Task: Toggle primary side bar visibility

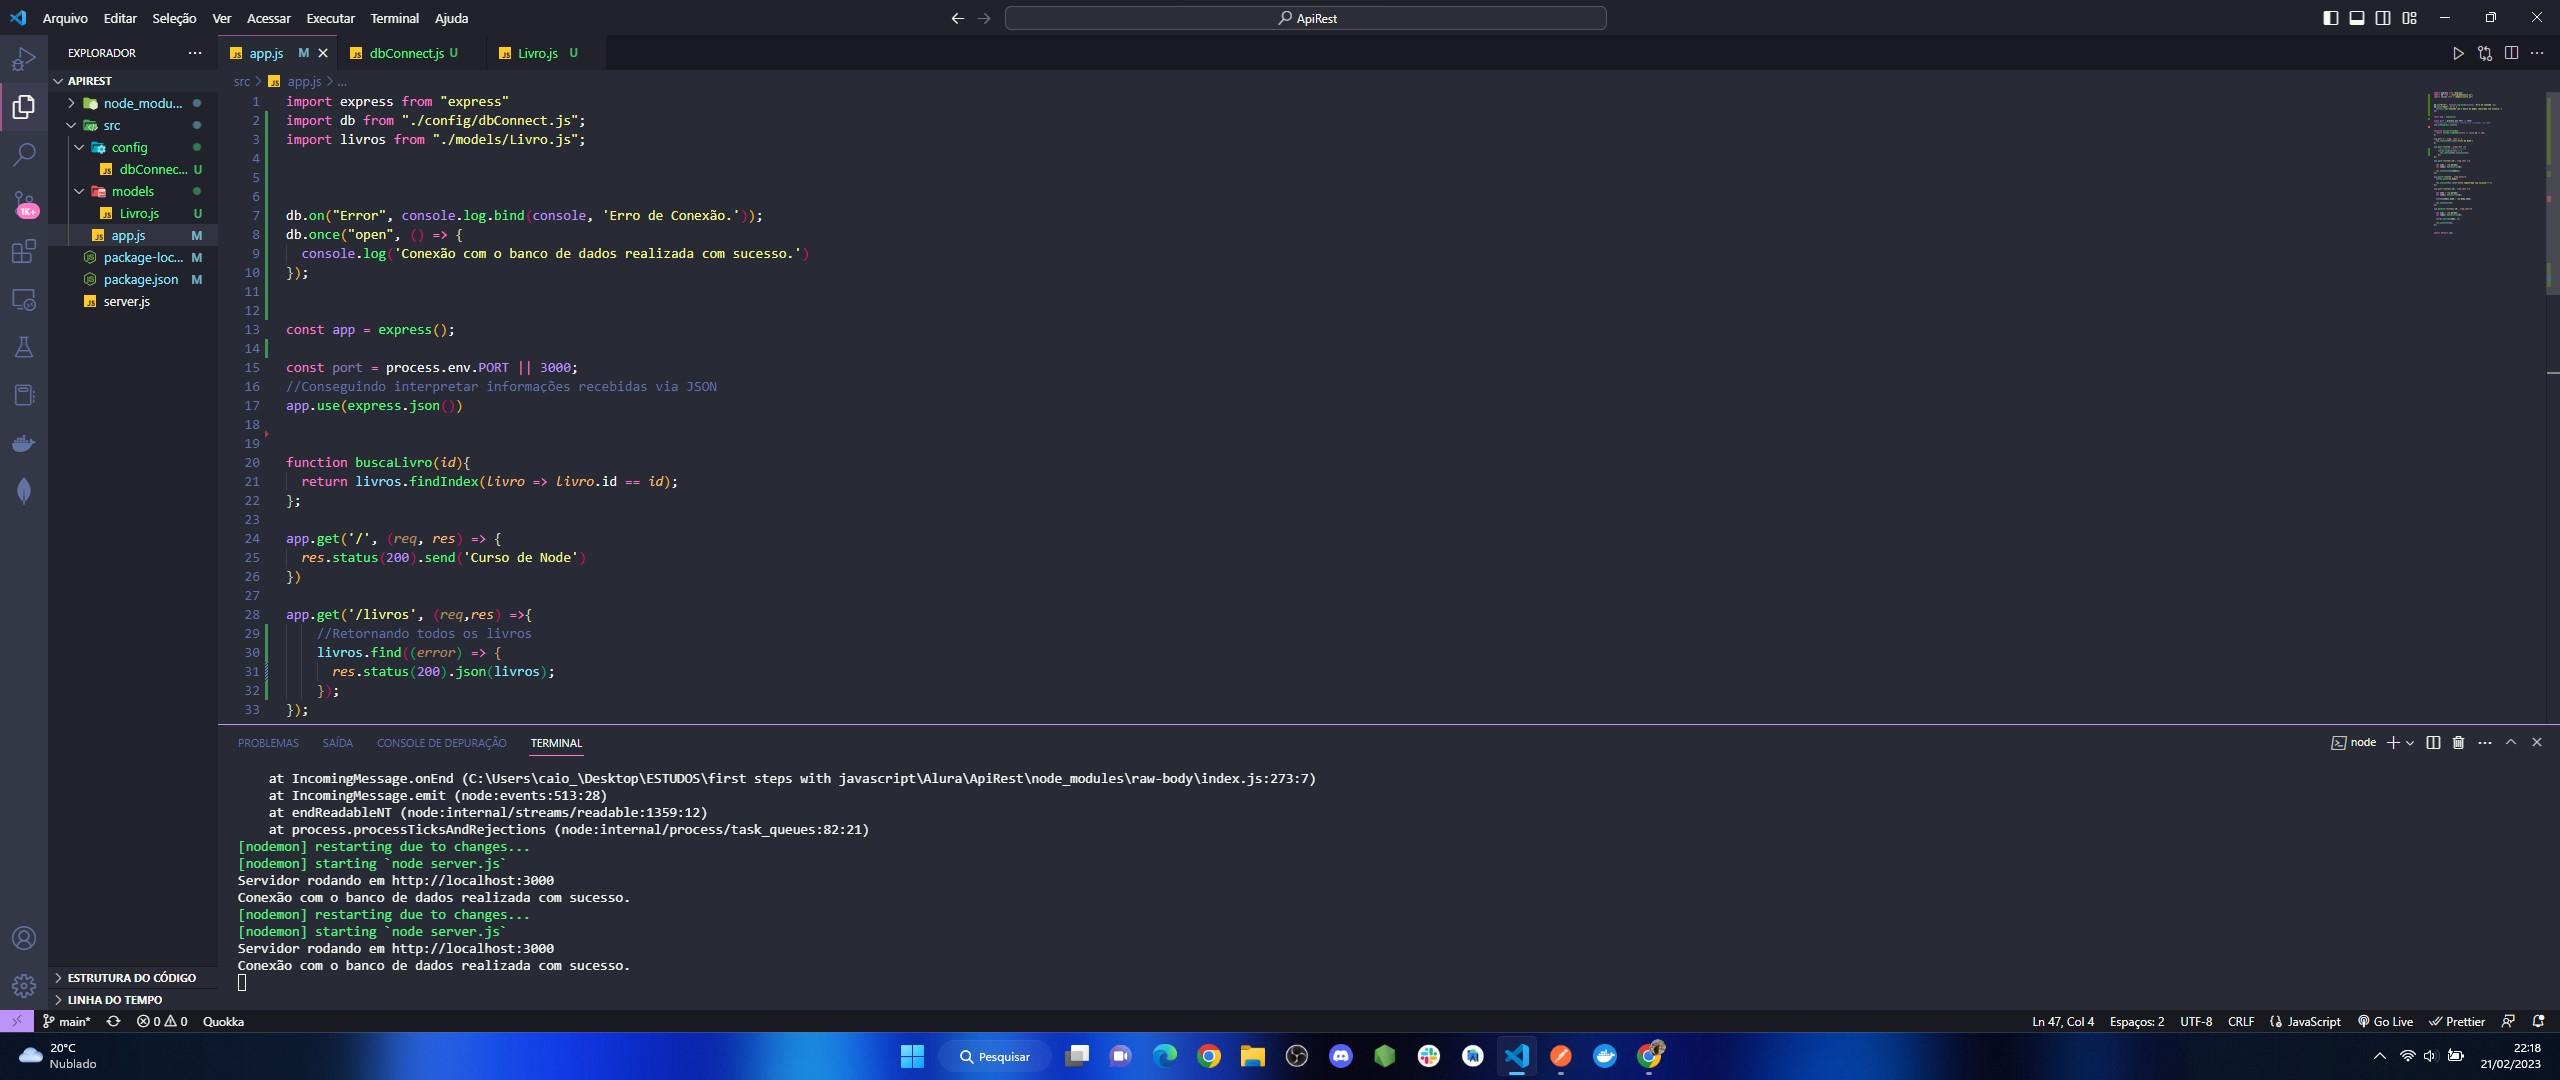Action: pos(2330,18)
